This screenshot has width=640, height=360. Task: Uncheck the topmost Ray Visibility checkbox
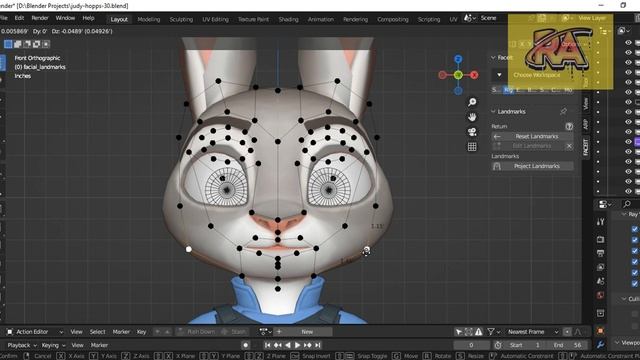635,229
